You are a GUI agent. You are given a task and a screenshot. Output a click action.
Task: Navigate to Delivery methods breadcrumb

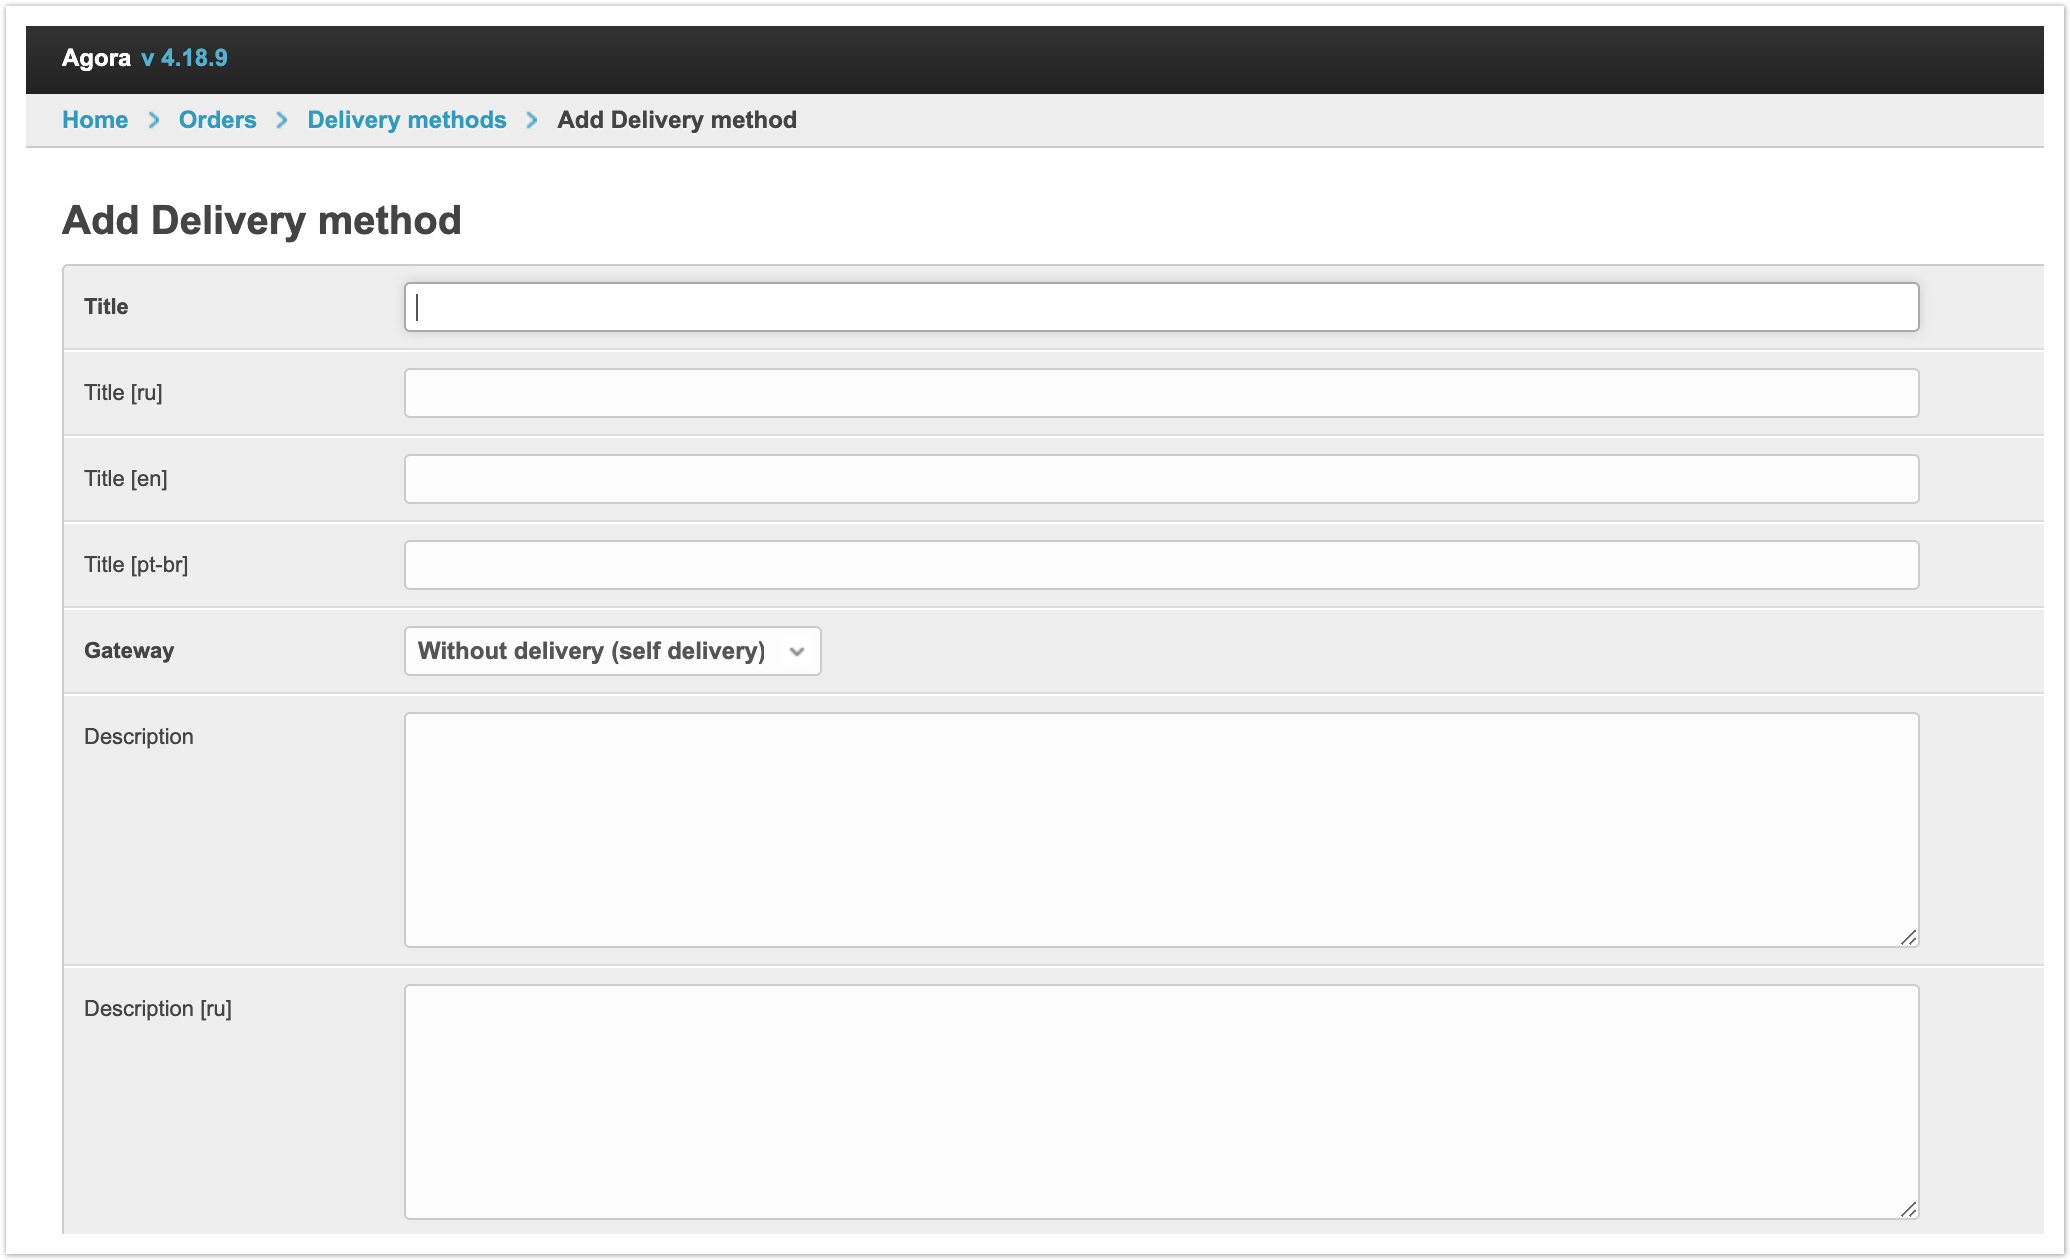click(x=406, y=120)
